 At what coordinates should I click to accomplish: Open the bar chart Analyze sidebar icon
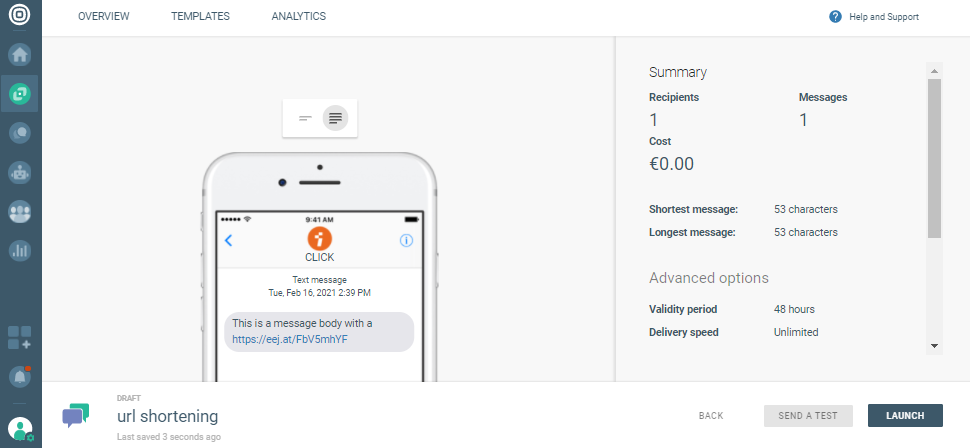coord(20,251)
